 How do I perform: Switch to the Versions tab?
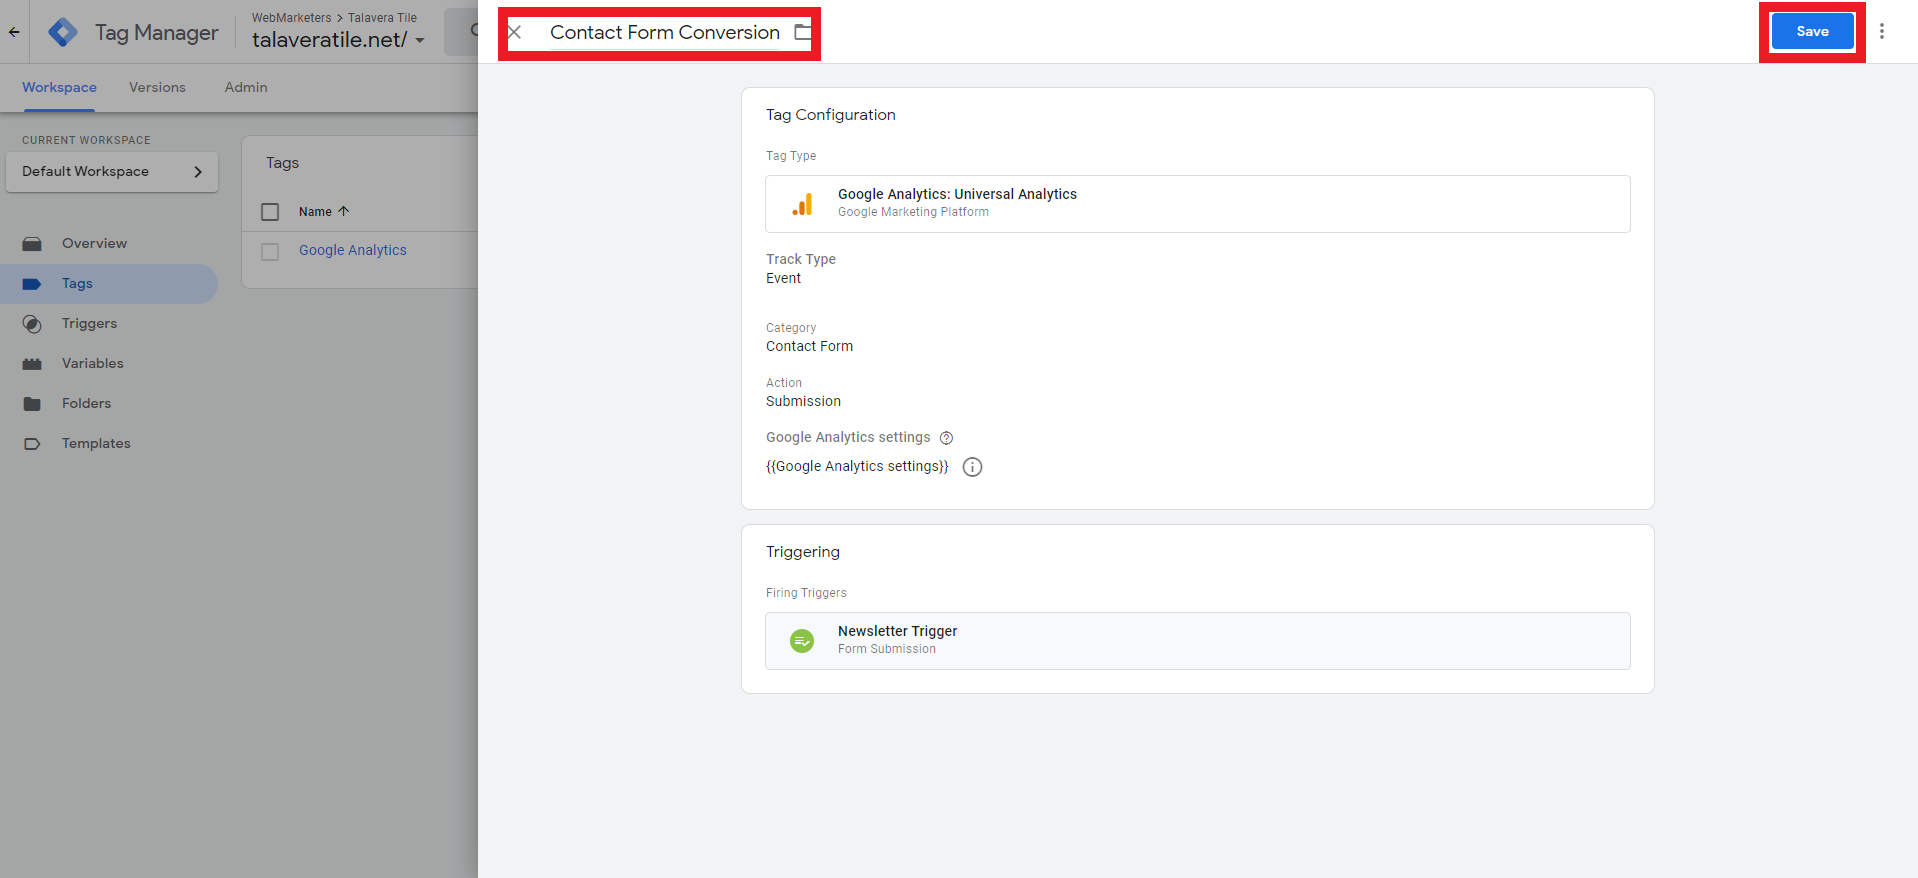157,88
